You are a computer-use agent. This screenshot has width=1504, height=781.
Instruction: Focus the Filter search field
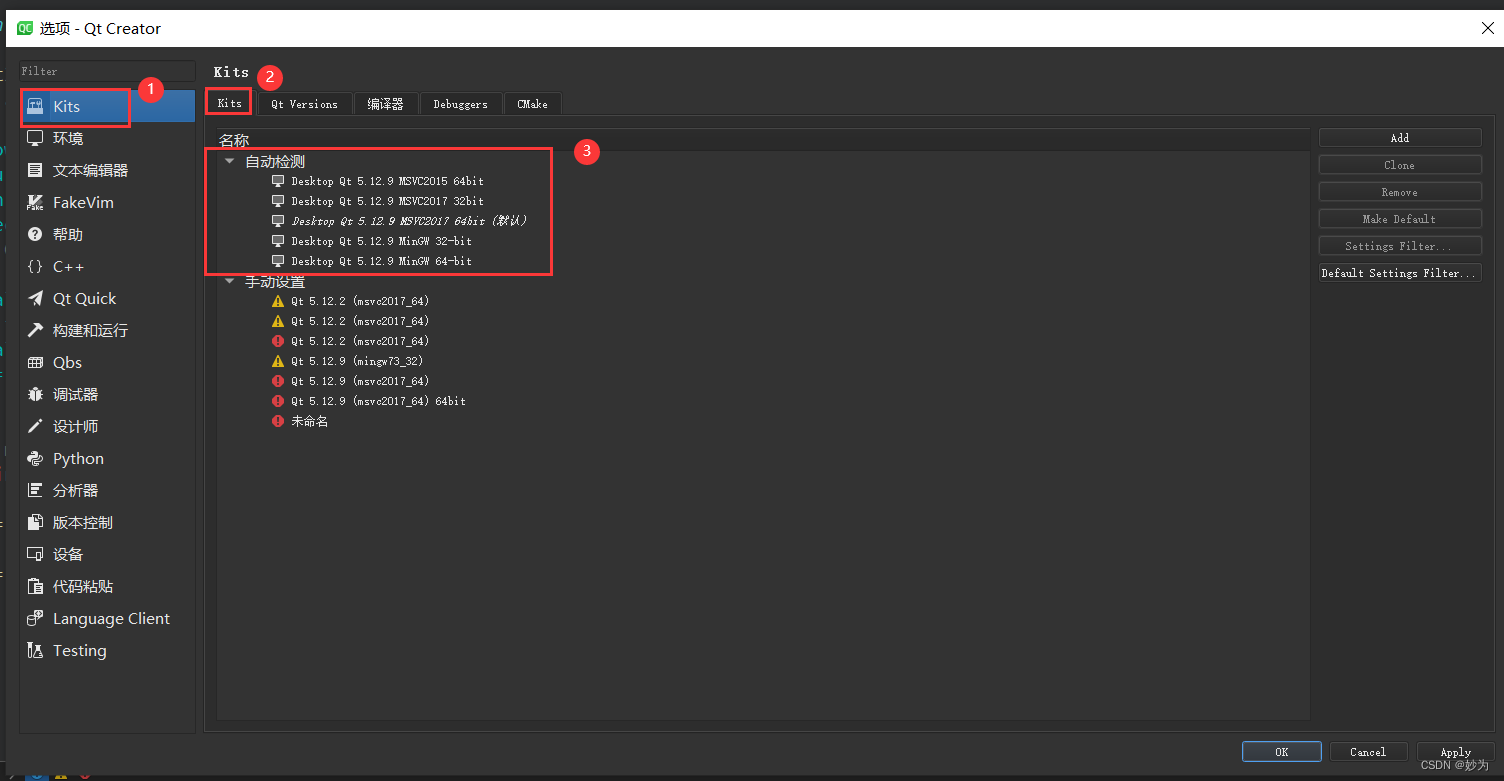tap(107, 71)
